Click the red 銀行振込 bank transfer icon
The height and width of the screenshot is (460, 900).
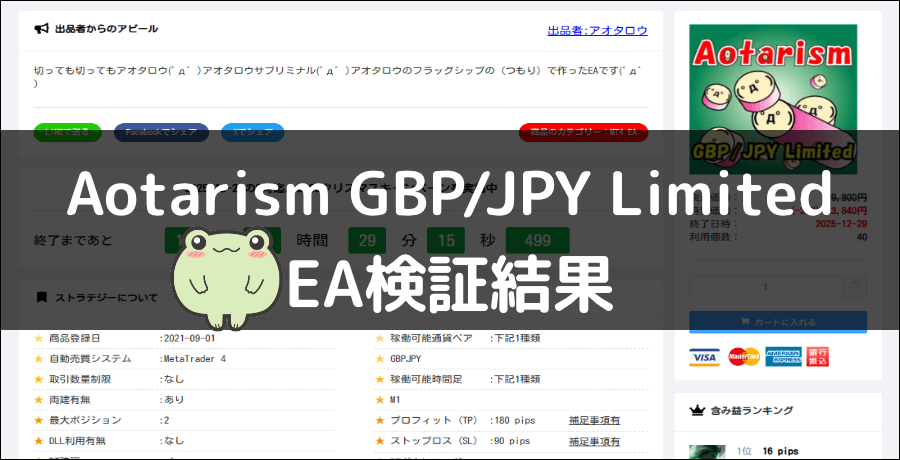pyautogui.click(x=818, y=357)
